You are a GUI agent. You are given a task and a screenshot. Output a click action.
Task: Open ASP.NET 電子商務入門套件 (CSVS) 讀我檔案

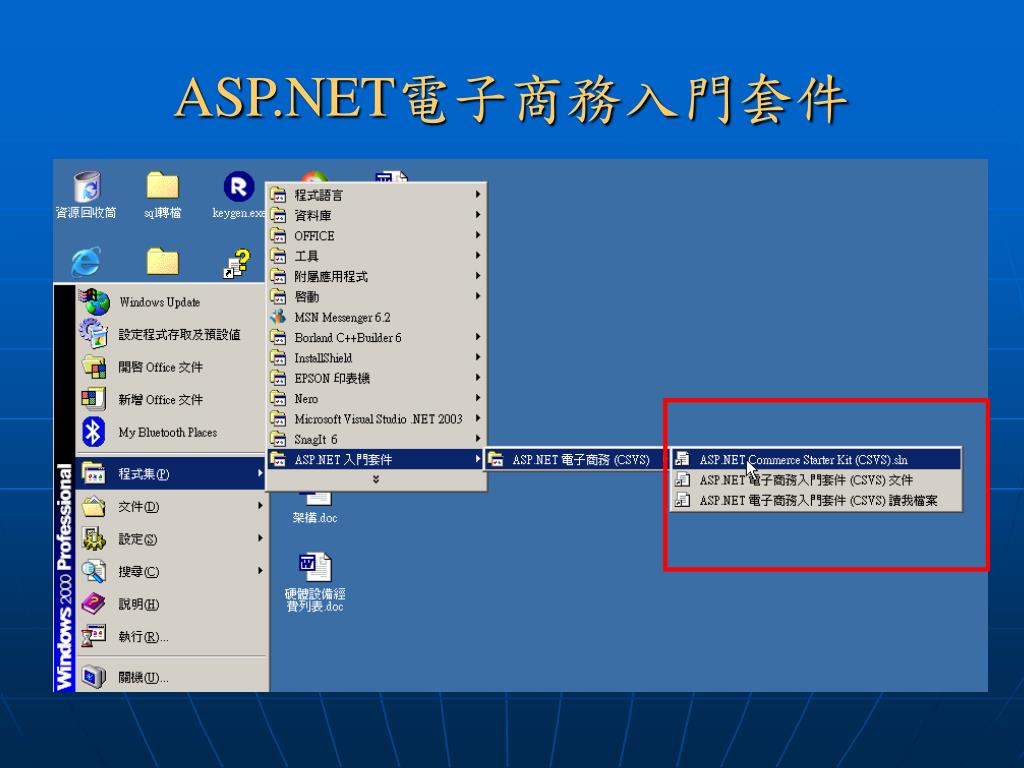(816, 500)
